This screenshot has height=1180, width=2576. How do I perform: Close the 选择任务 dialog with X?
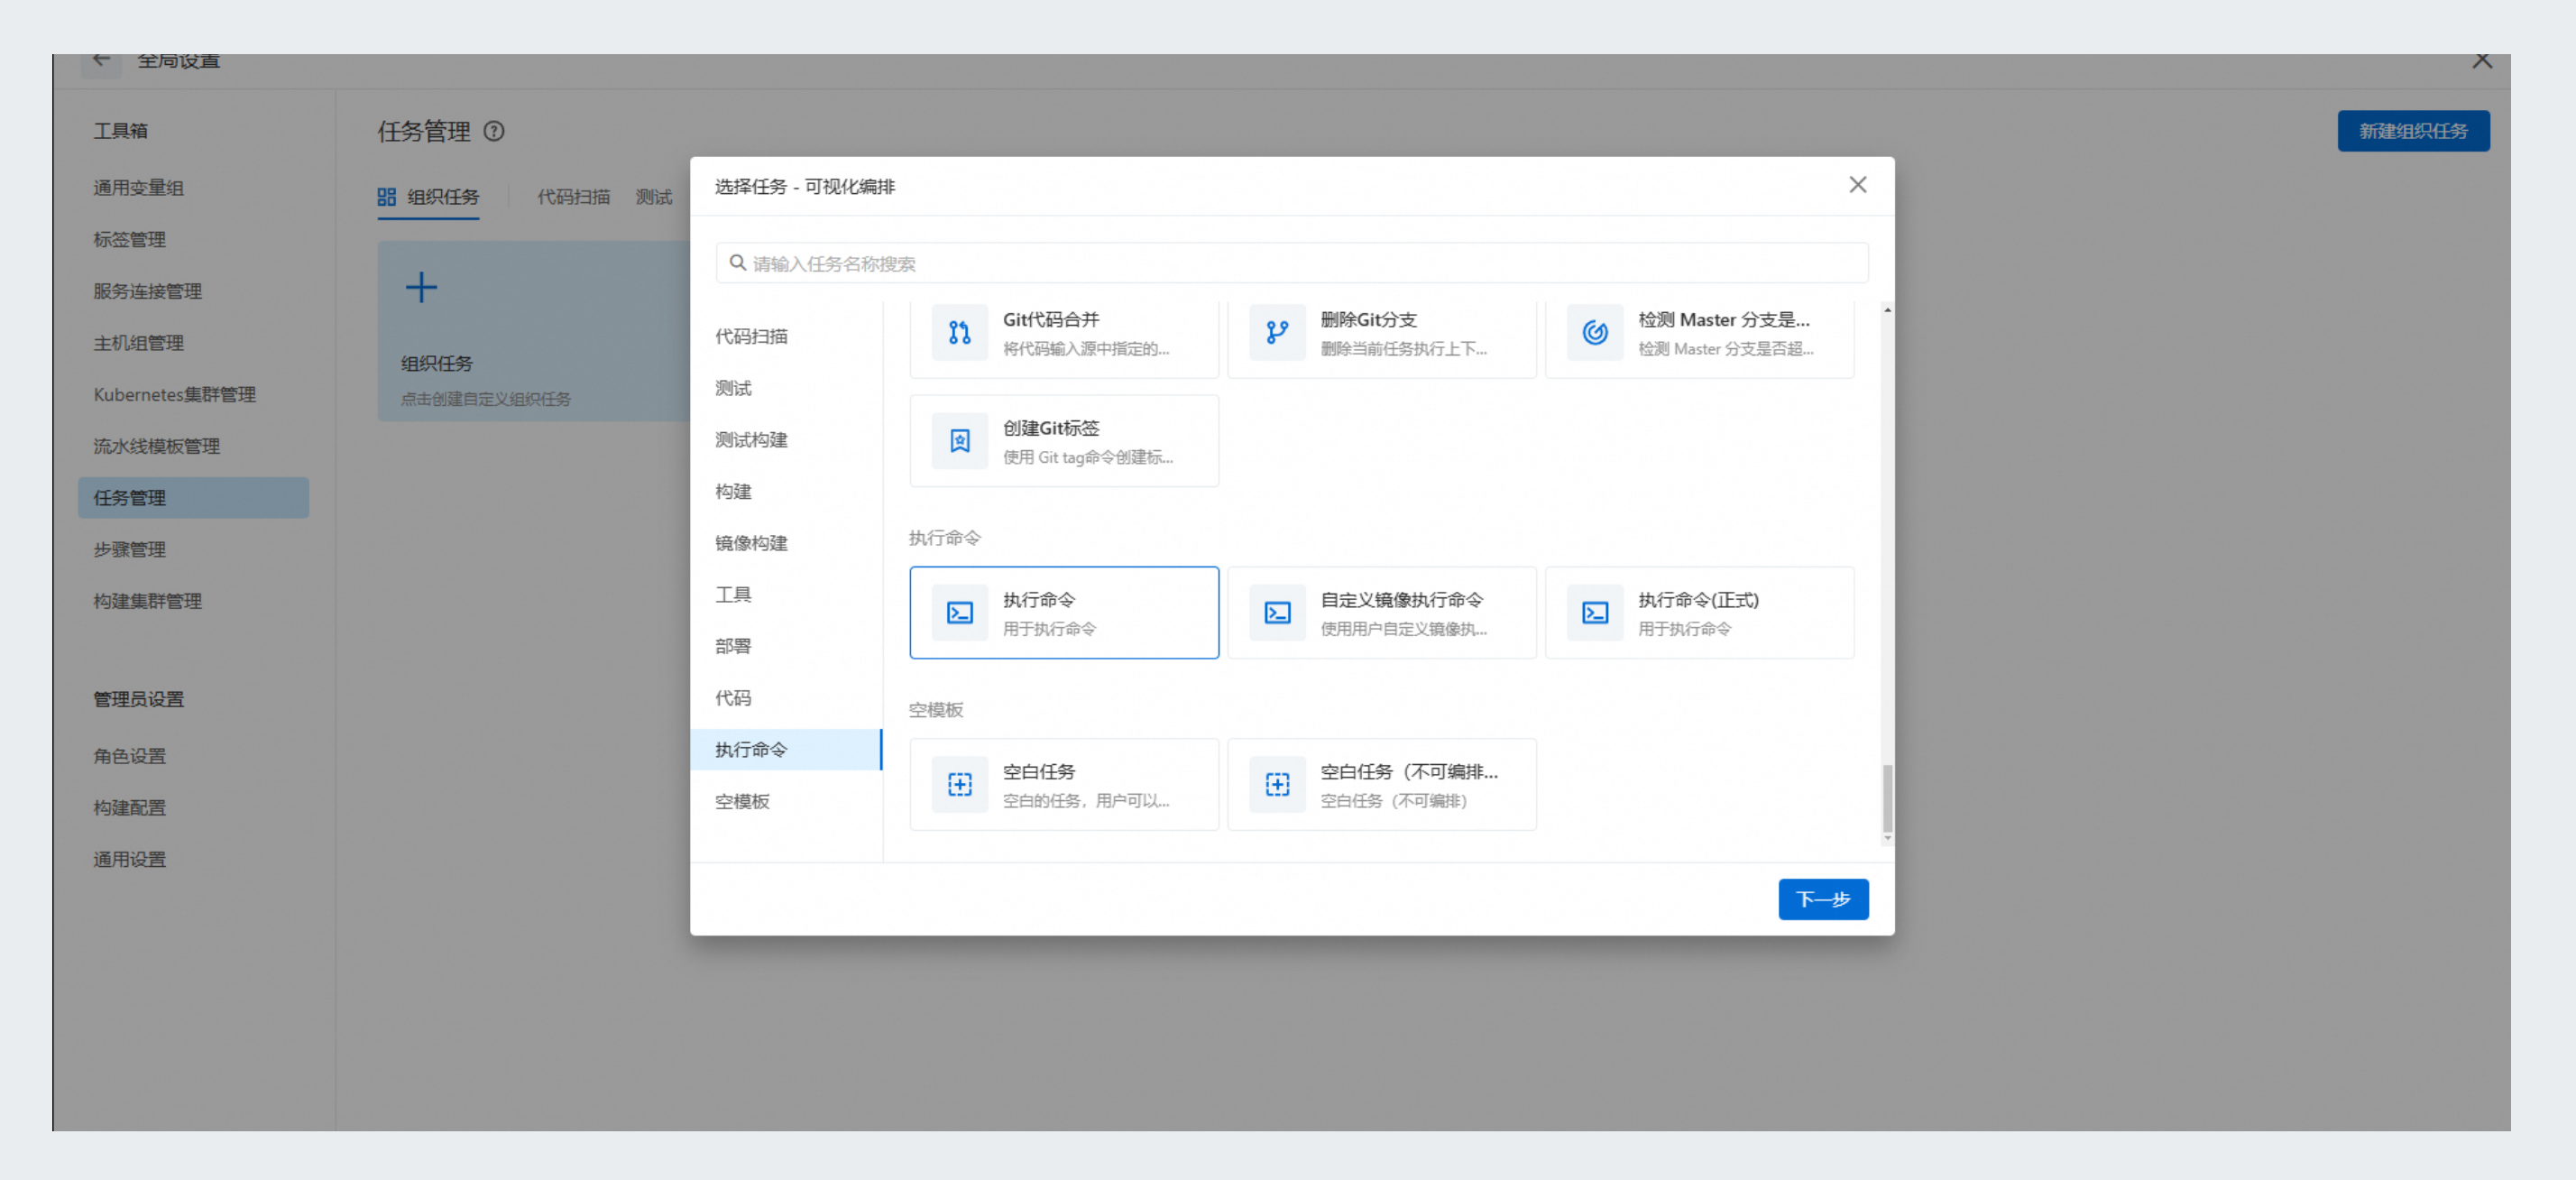click(x=1857, y=185)
